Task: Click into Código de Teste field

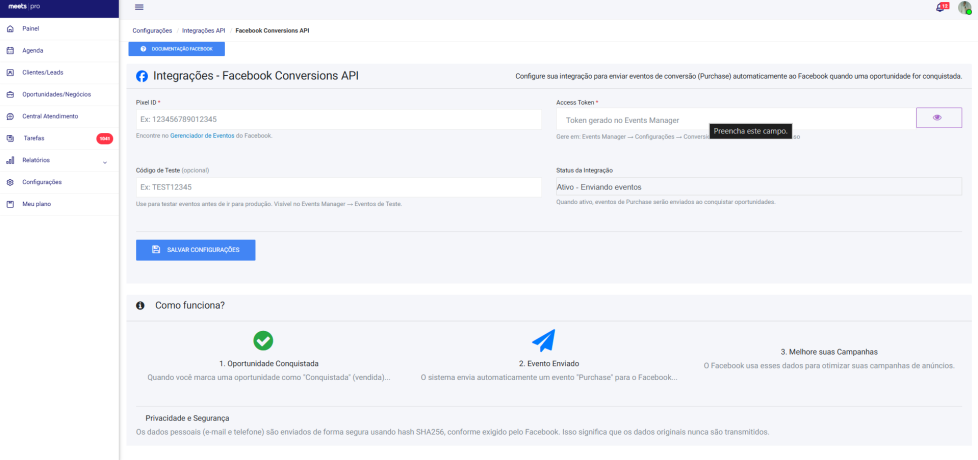Action: [338, 187]
